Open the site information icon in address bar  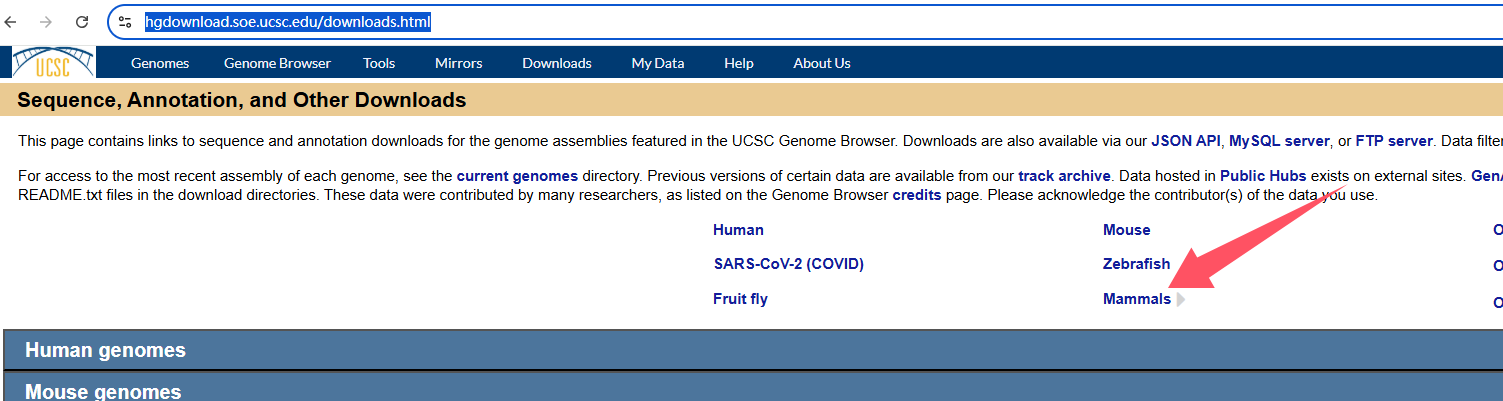(x=125, y=21)
